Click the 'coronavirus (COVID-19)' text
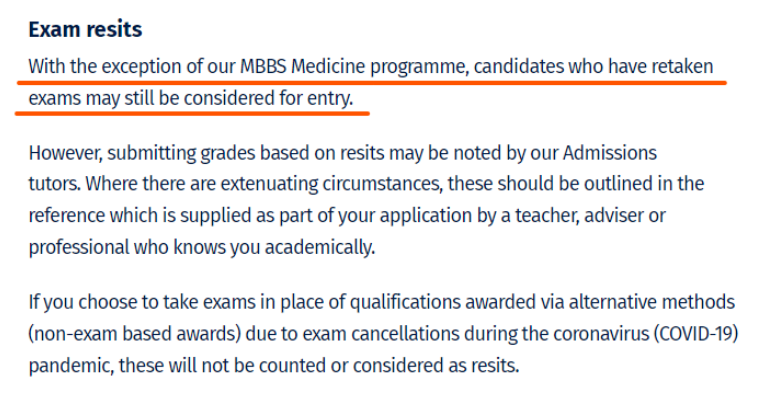This screenshot has width=774, height=394. [646, 334]
